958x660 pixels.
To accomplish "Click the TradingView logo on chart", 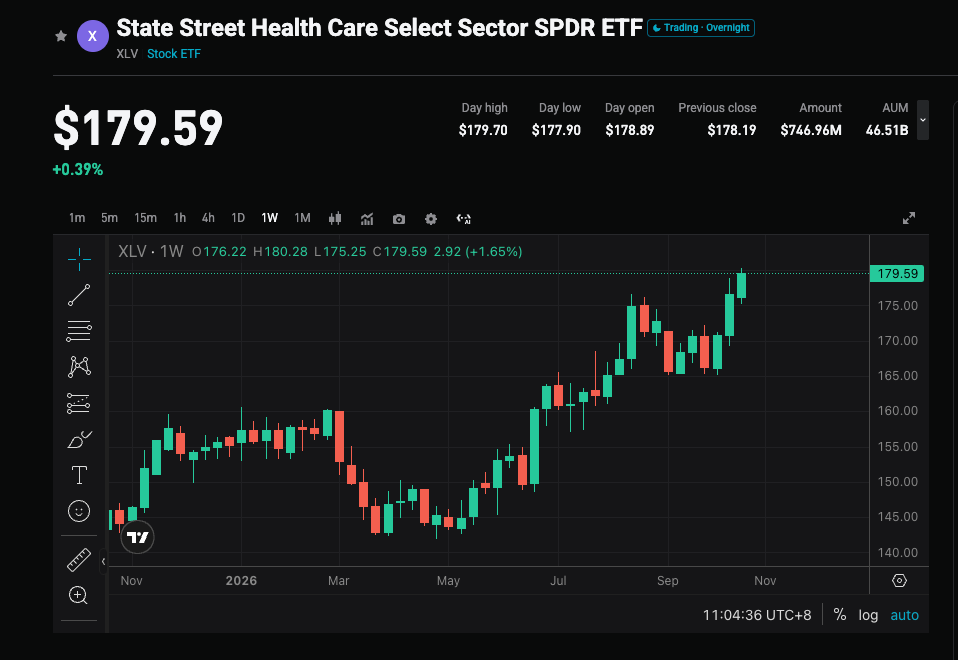I will pyautogui.click(x=137, y=537).
